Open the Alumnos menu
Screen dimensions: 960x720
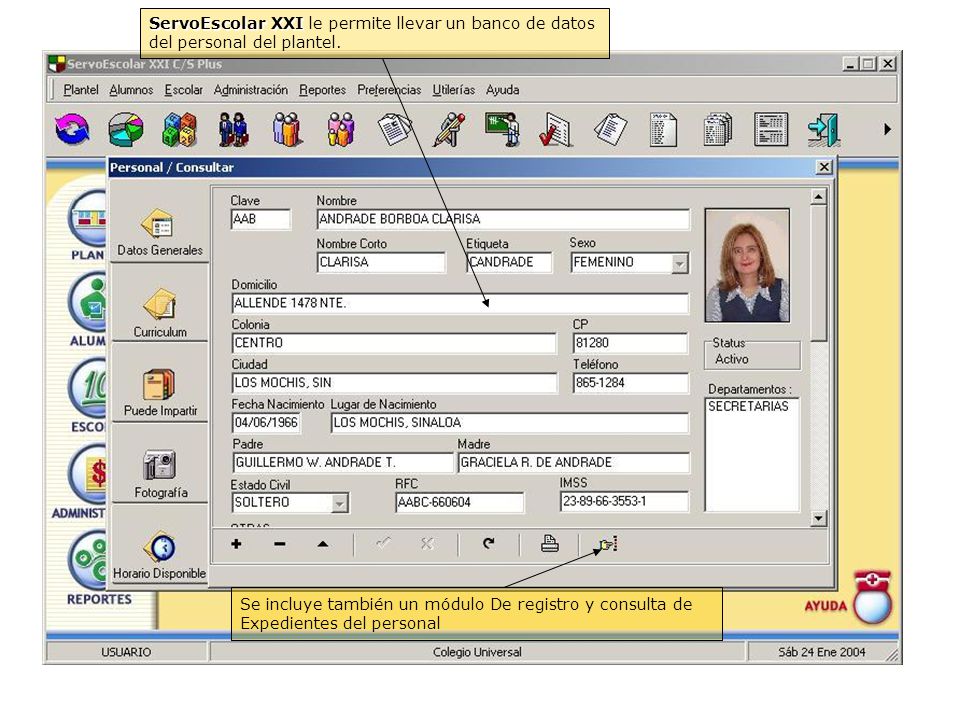click(131, 90)
